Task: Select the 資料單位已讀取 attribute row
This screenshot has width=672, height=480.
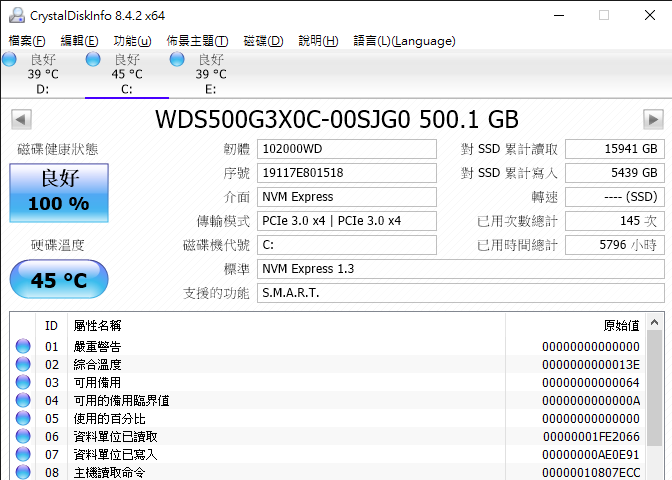Action: click(x=328, y=436)
